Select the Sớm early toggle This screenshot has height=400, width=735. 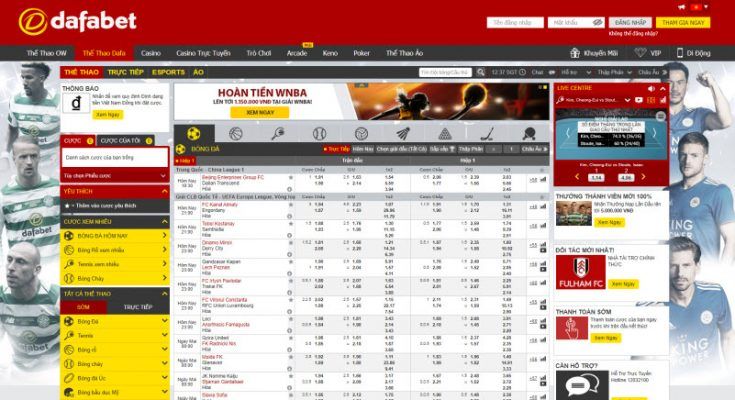[x=83, y=307]
